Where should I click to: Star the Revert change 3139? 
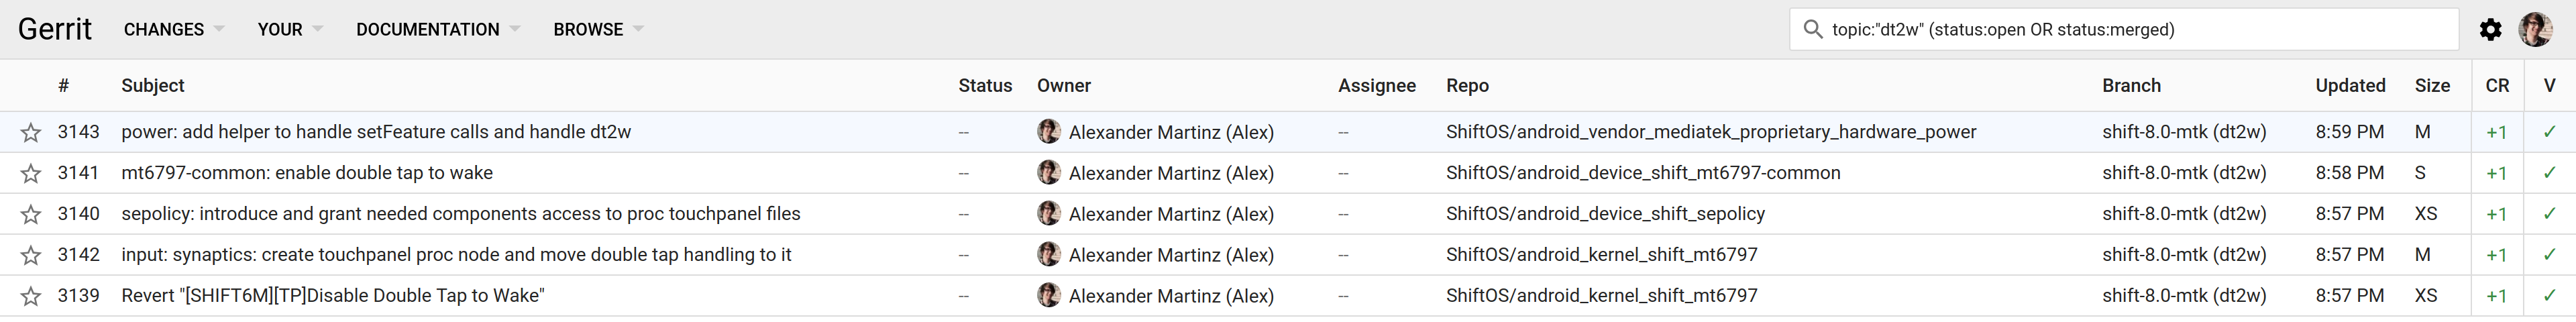31,297
